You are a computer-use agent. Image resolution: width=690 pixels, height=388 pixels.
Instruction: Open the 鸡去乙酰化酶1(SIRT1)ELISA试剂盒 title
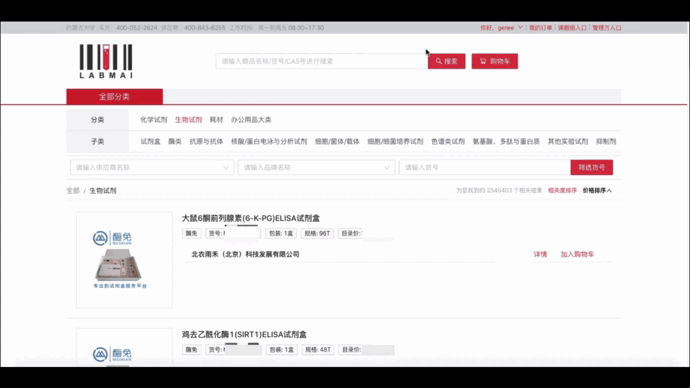(x=244, y=334)
